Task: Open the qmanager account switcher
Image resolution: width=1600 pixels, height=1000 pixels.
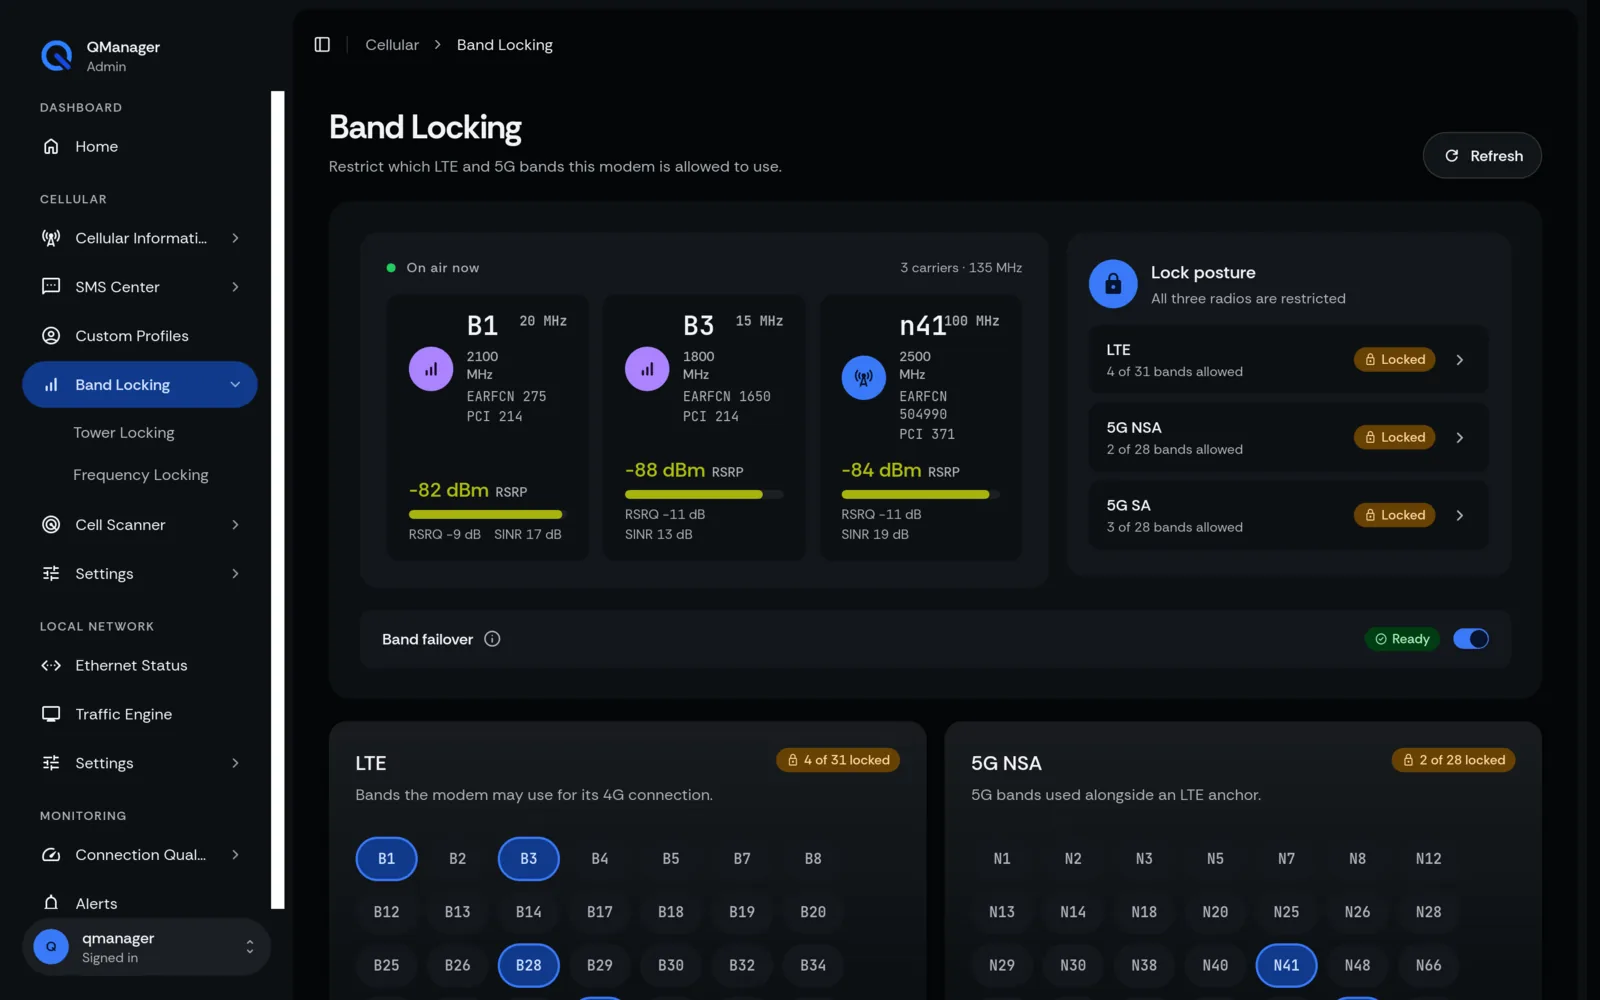Action: 146,947
